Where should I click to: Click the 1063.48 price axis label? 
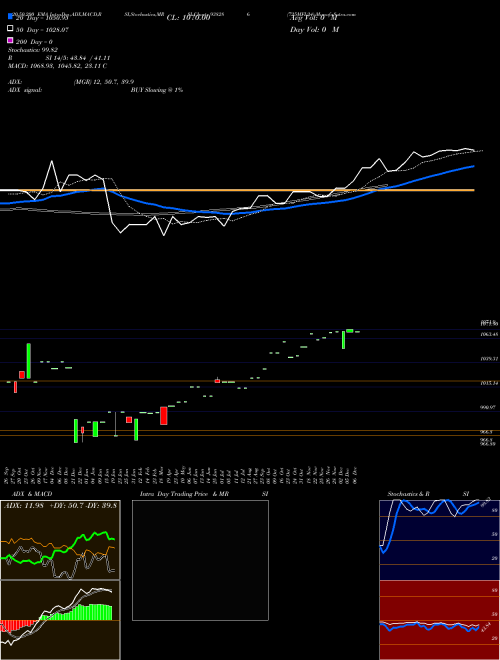pos(490,334)
